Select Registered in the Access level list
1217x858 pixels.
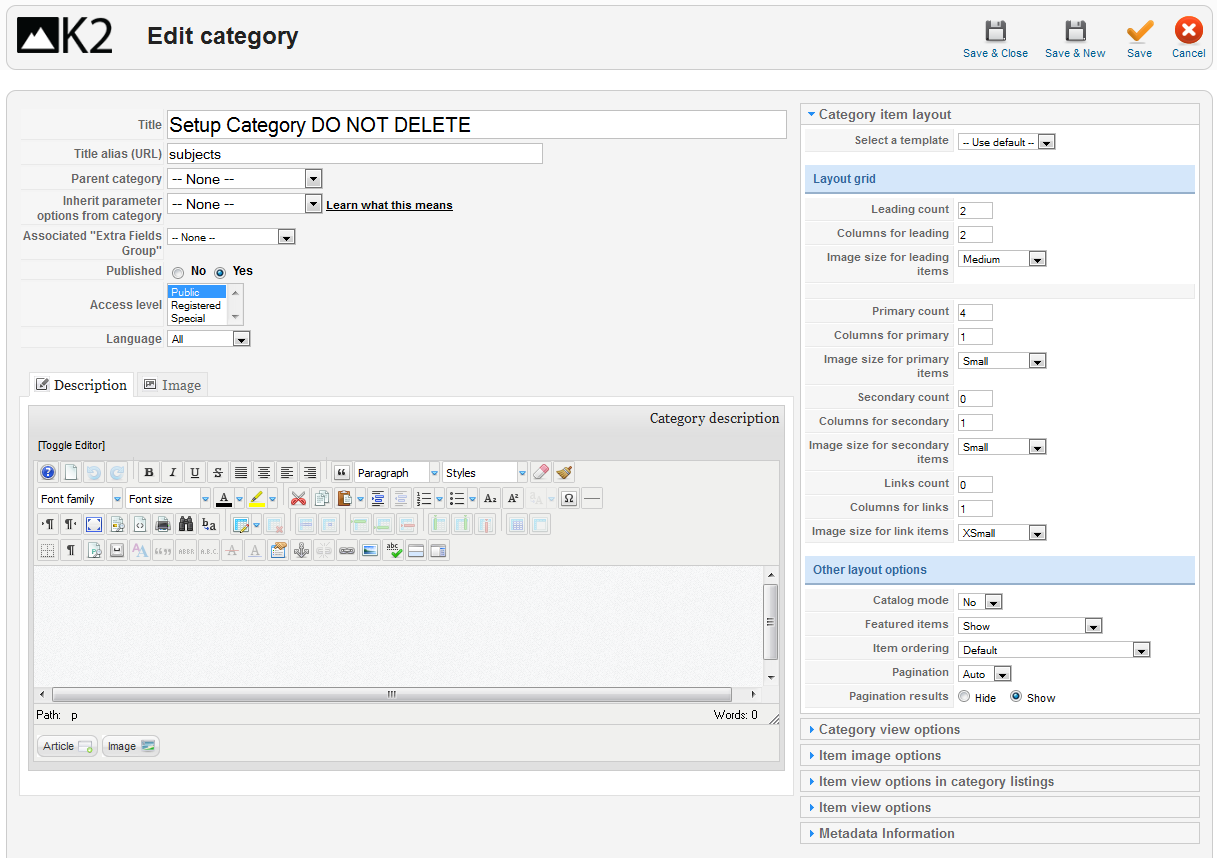pyautogui.click(x=196, y=306)
